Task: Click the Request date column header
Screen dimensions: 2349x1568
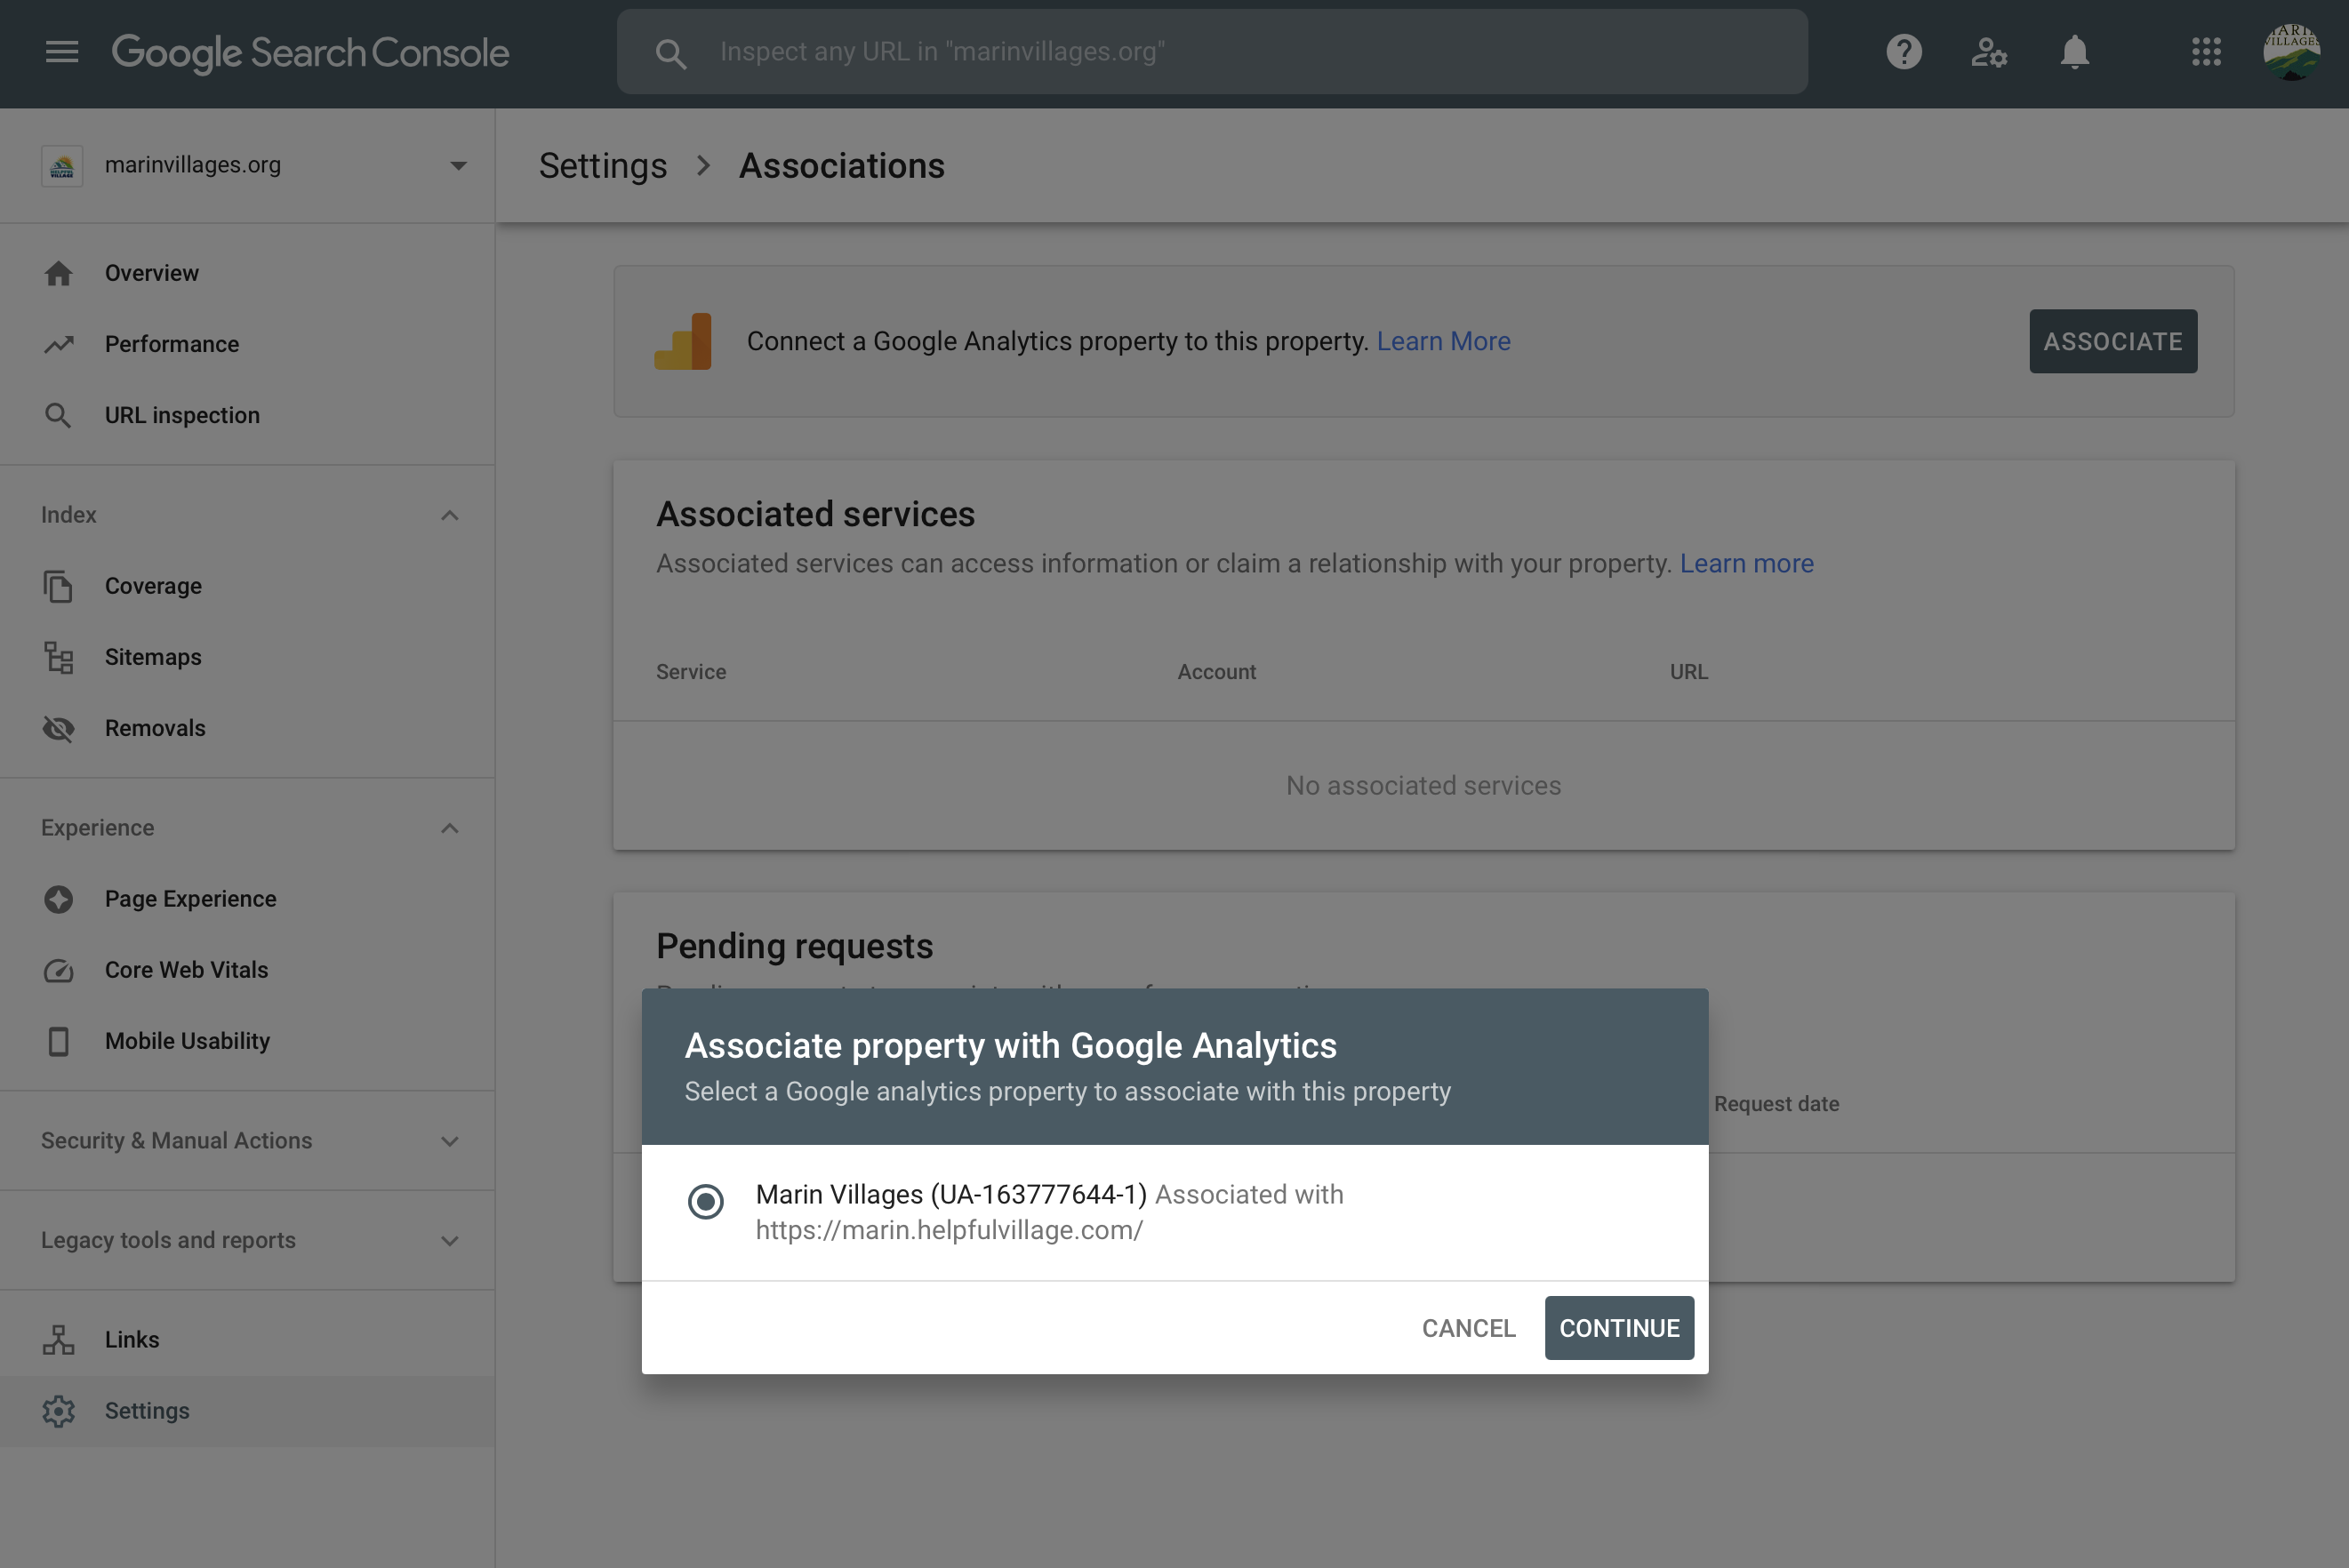Action: tap(1776, 1104)
